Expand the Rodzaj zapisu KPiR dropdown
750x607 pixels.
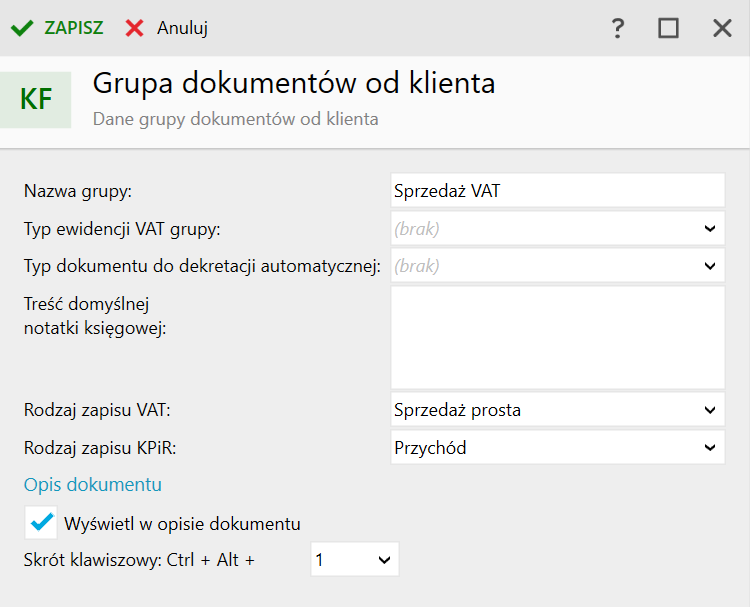click(x=709, y=447)
